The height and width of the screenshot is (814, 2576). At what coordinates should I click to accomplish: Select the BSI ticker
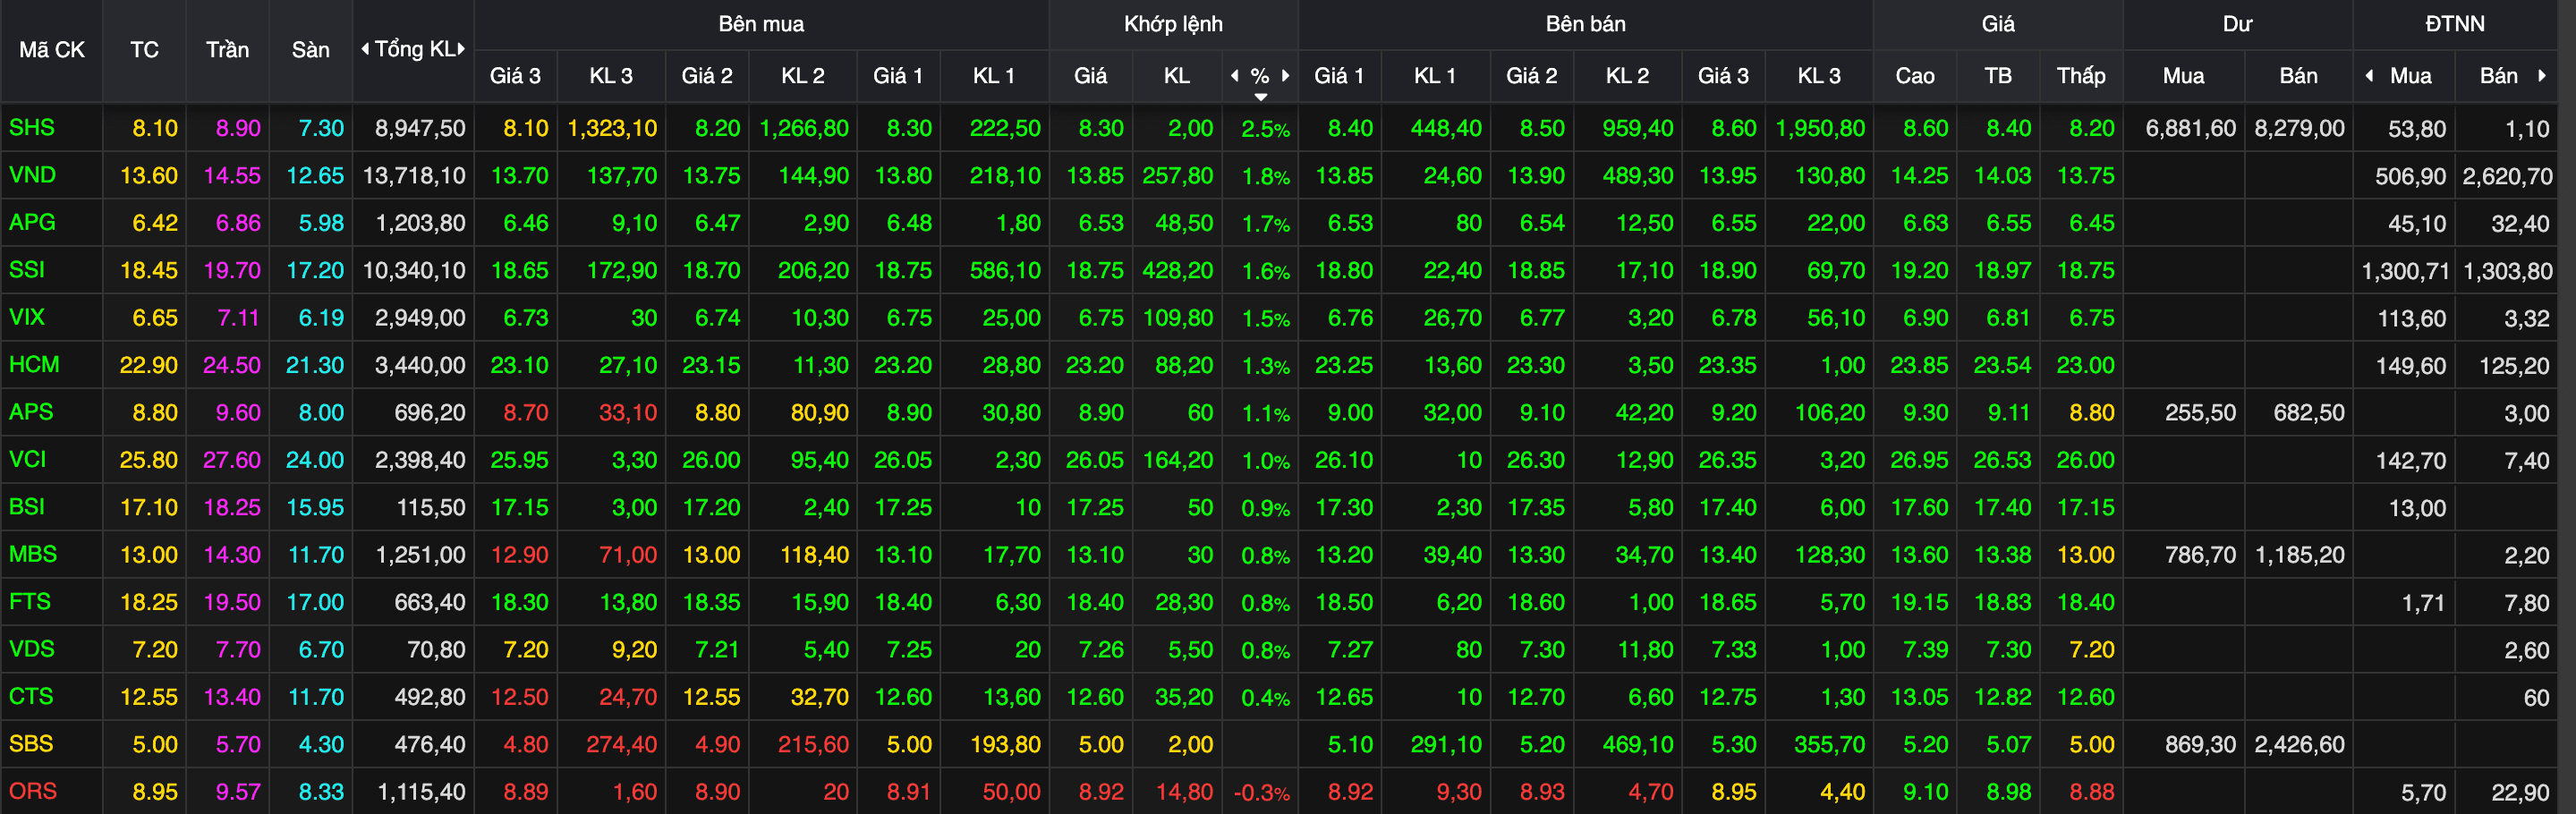point(27,507)
